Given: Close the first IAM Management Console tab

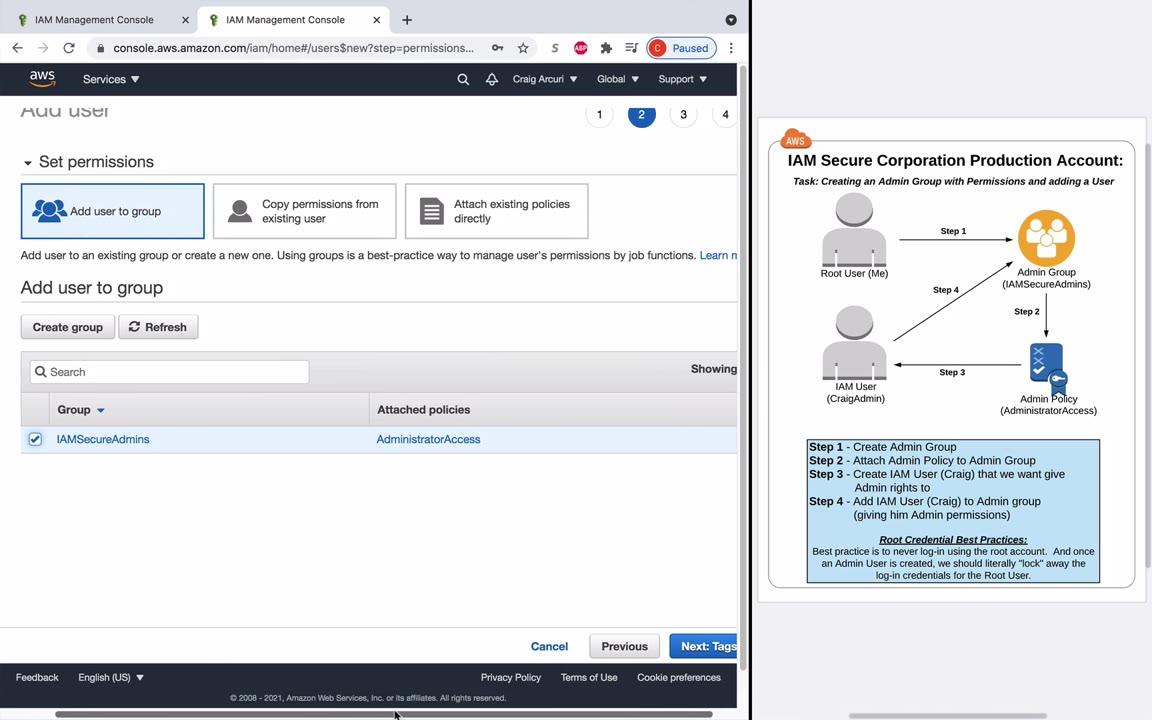Looking at the screenshot, I should coord(185,20).
